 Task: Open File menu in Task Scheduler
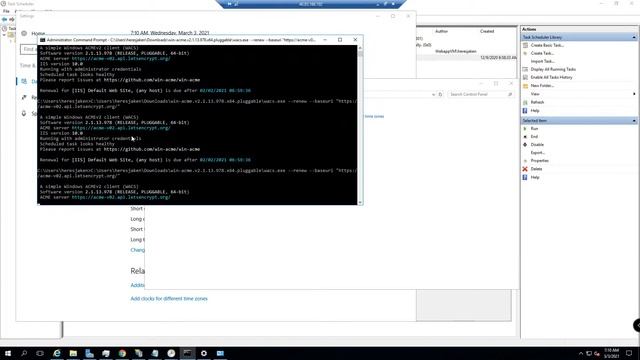[6, 11]
